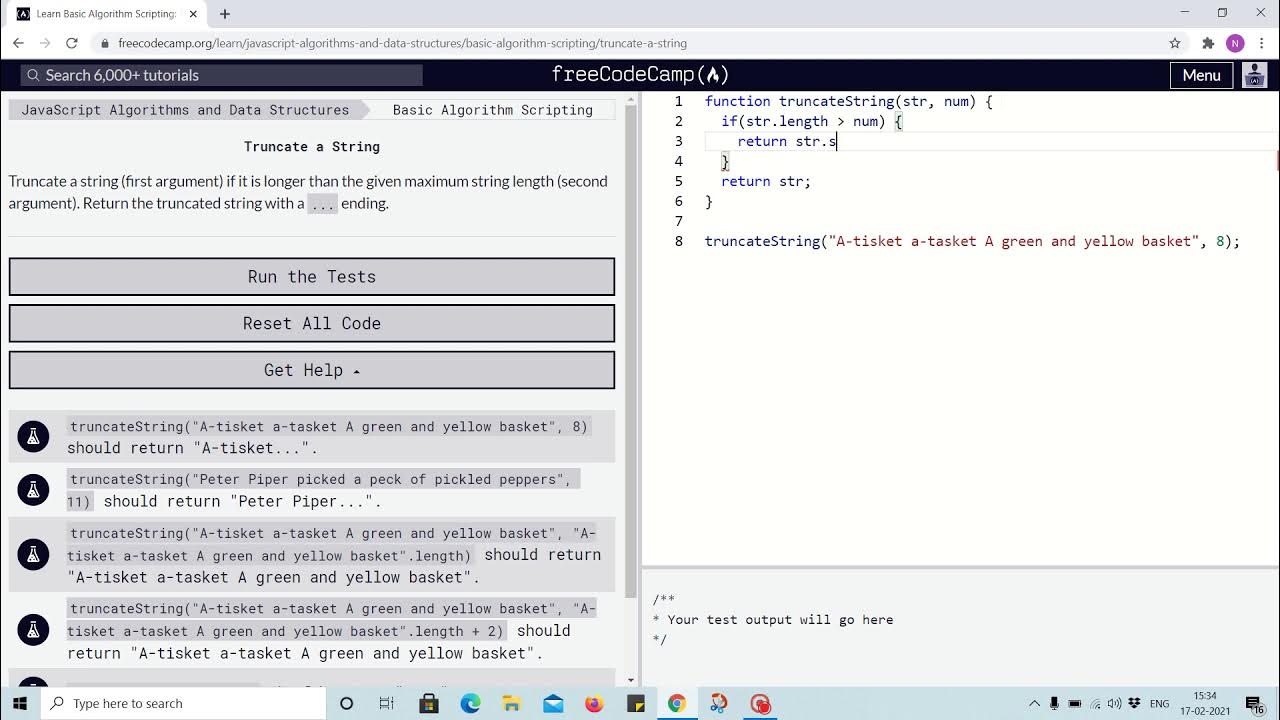The width and height of the screenshot is (1280, 720).
Task: Reload the freeCodeCamp page
Action: click(x=72, y=43)
